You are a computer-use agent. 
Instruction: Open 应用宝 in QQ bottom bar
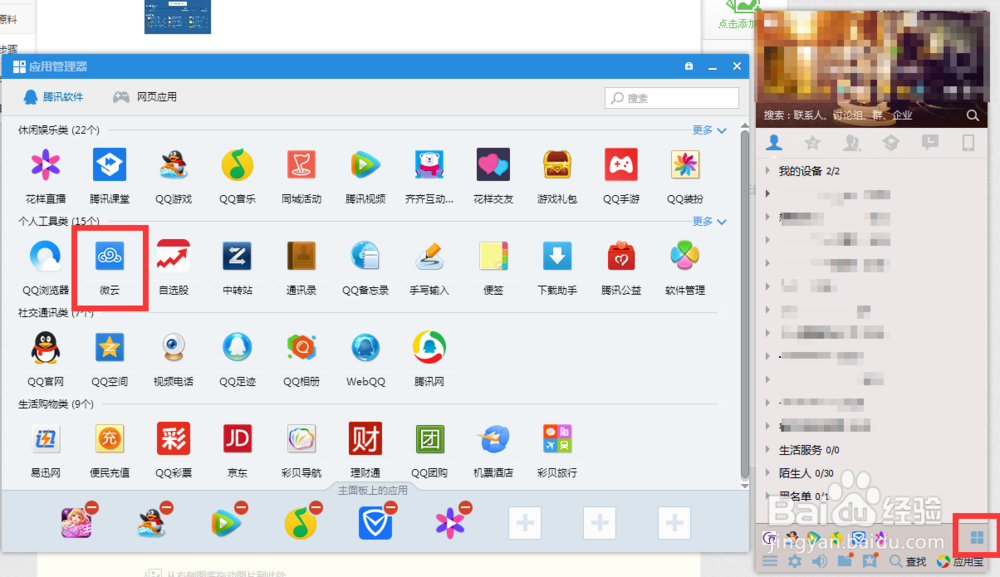tap(960, 561)
